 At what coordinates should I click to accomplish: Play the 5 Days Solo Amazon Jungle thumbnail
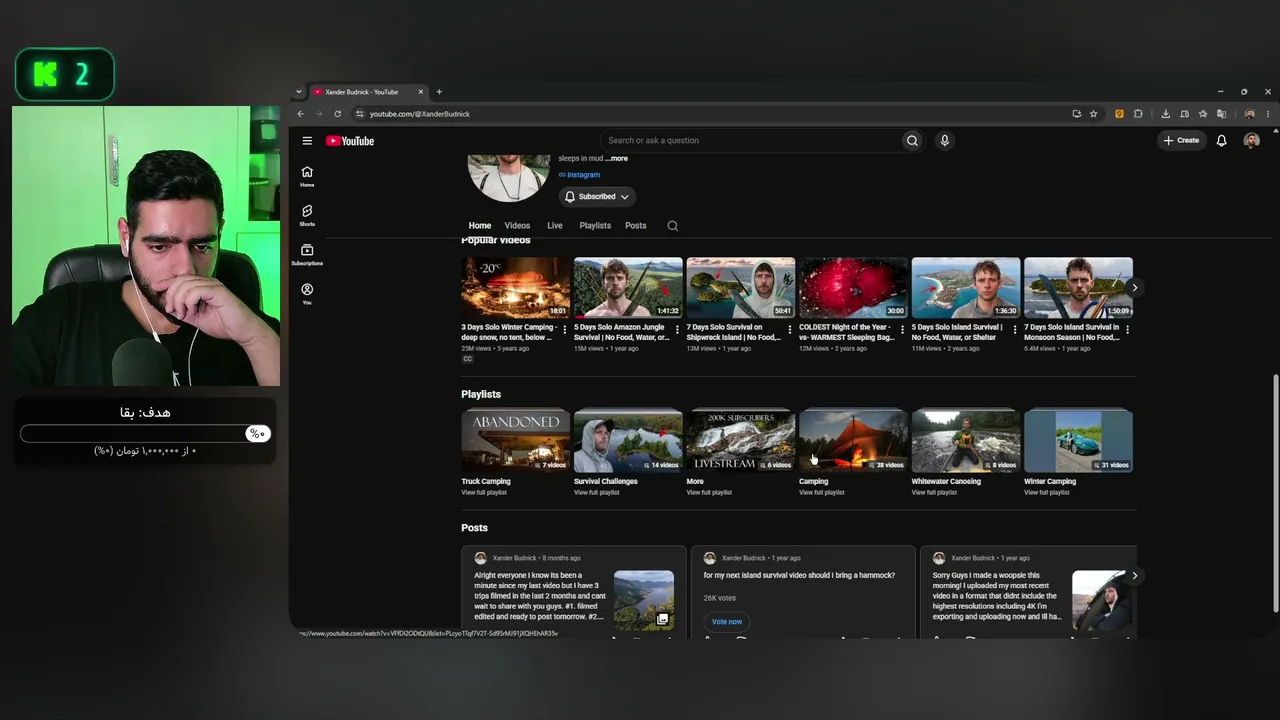(x=628, y=288)
